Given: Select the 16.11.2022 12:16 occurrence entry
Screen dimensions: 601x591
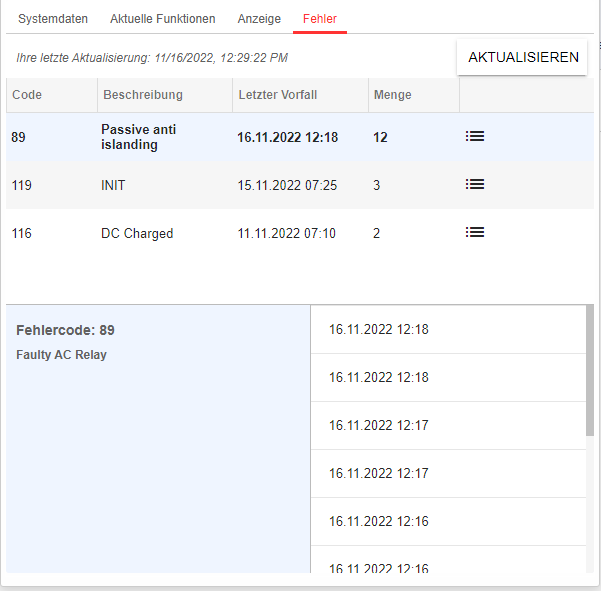Looking at the screenshot, I should point(448,522).
